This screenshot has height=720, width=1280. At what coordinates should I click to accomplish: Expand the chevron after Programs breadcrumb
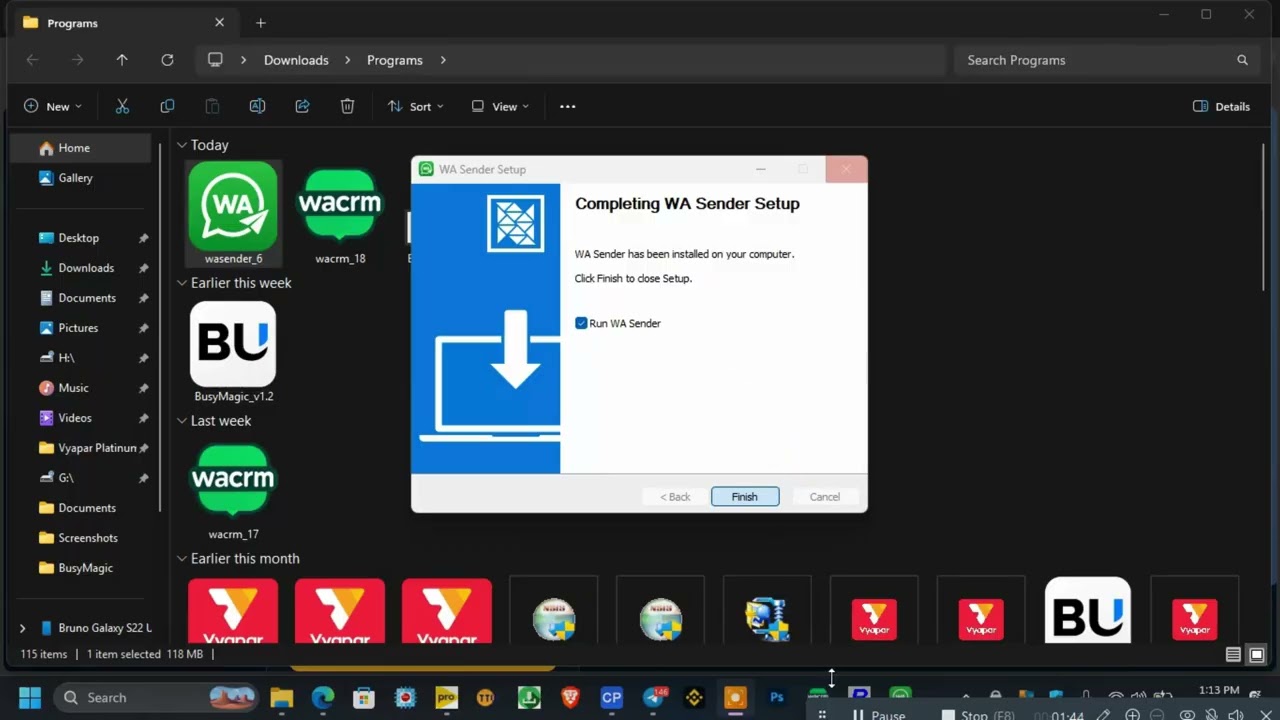click(443, 60)
